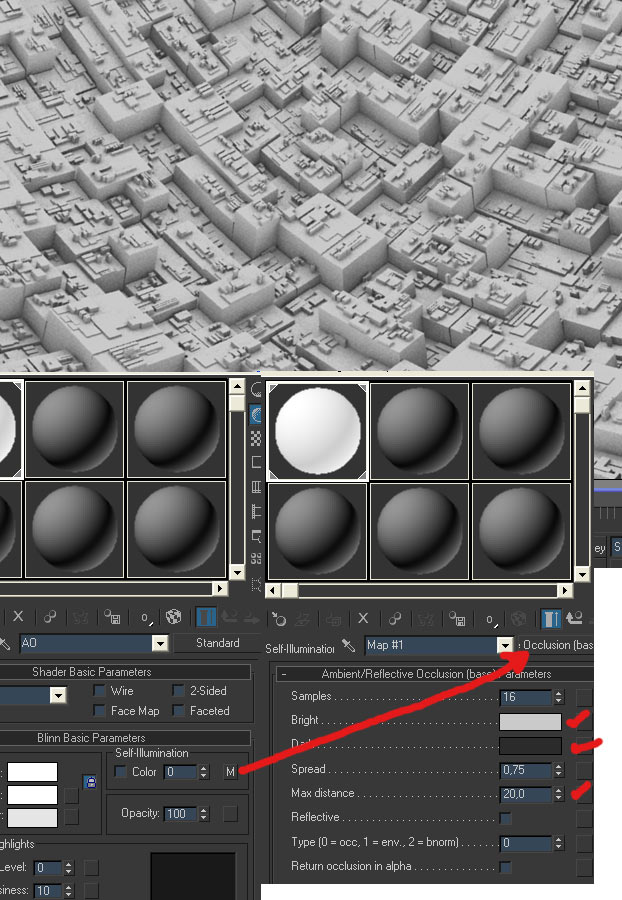Click the Occlusion map type button
The image size is (622, 900).
555,645
